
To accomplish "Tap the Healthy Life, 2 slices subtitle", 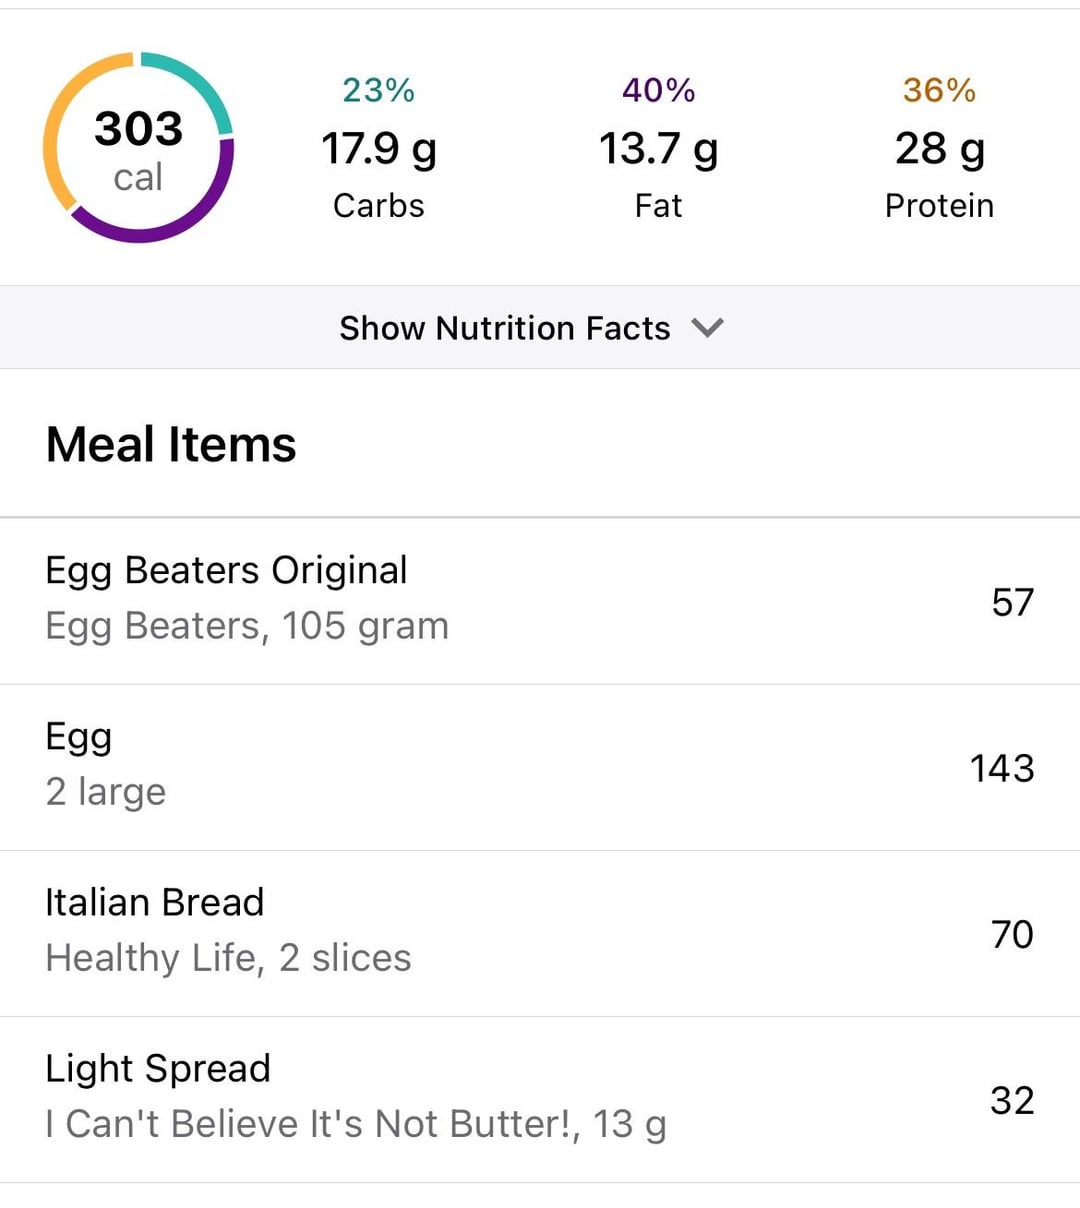I will click(x=228, y=958).
